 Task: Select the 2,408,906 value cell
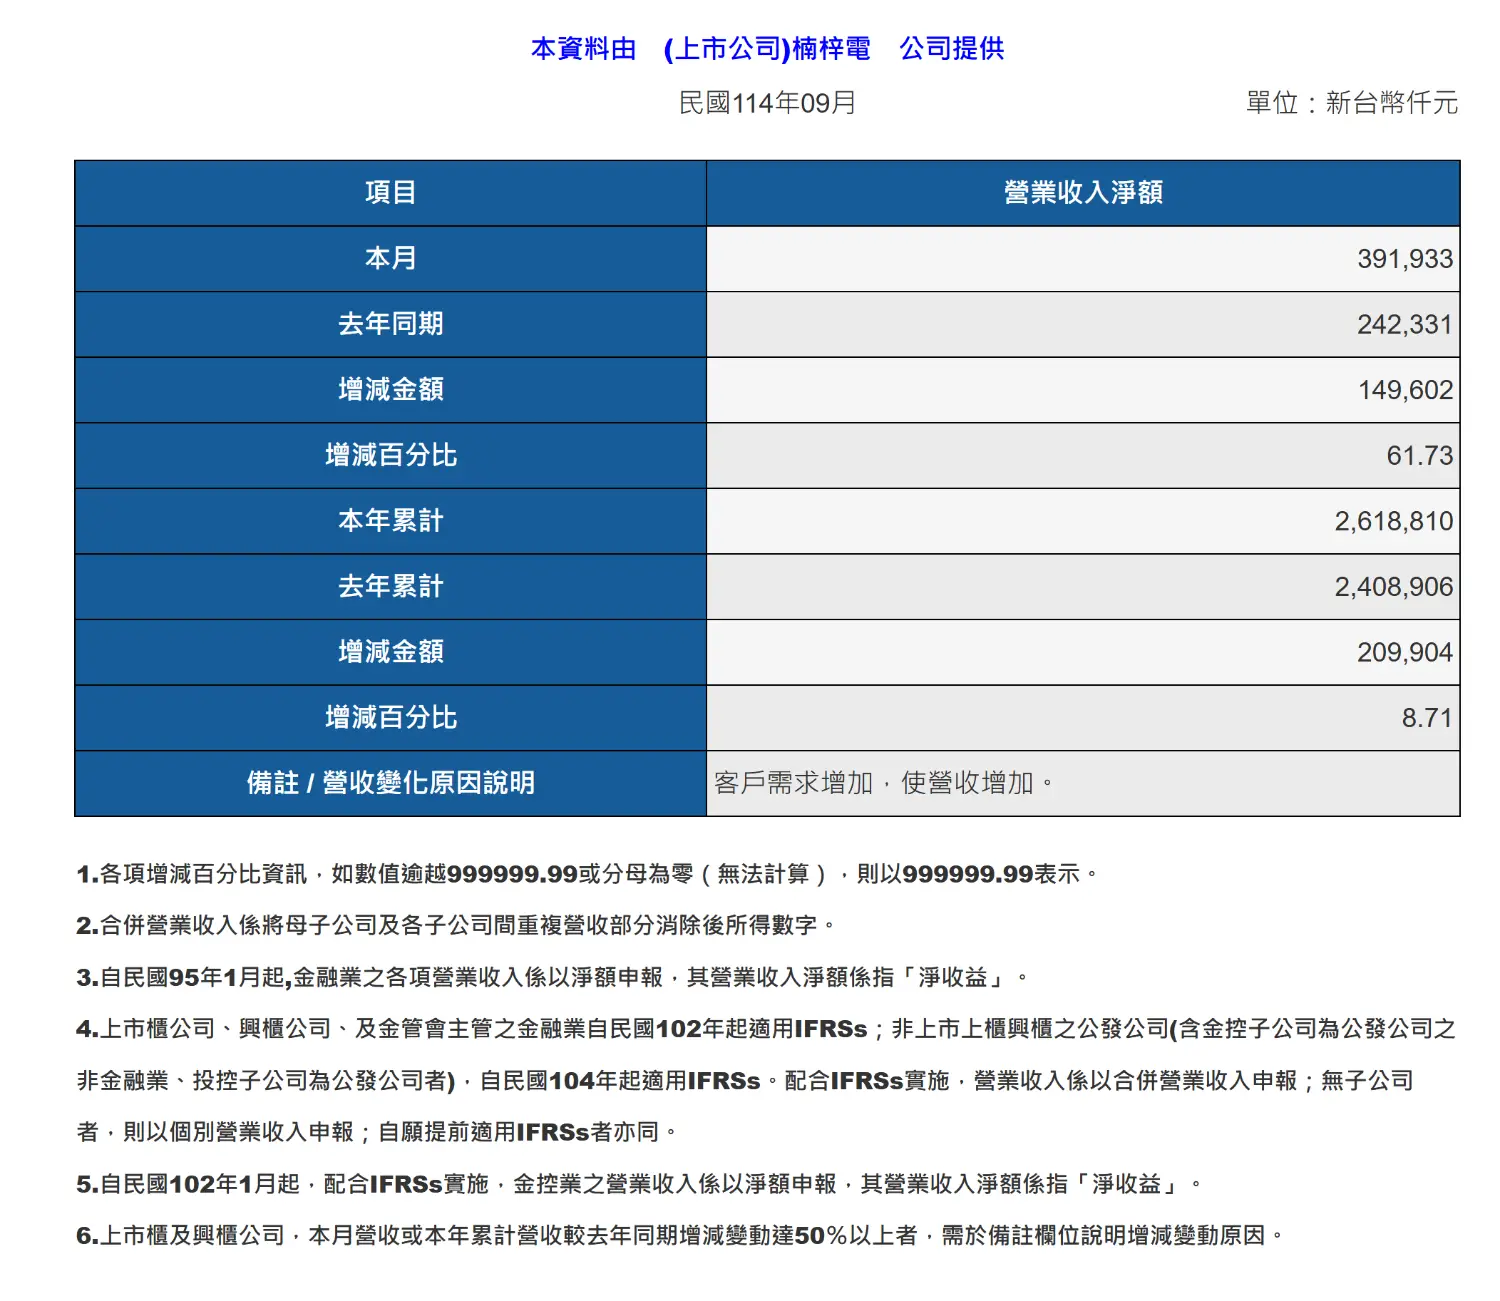1393,587
